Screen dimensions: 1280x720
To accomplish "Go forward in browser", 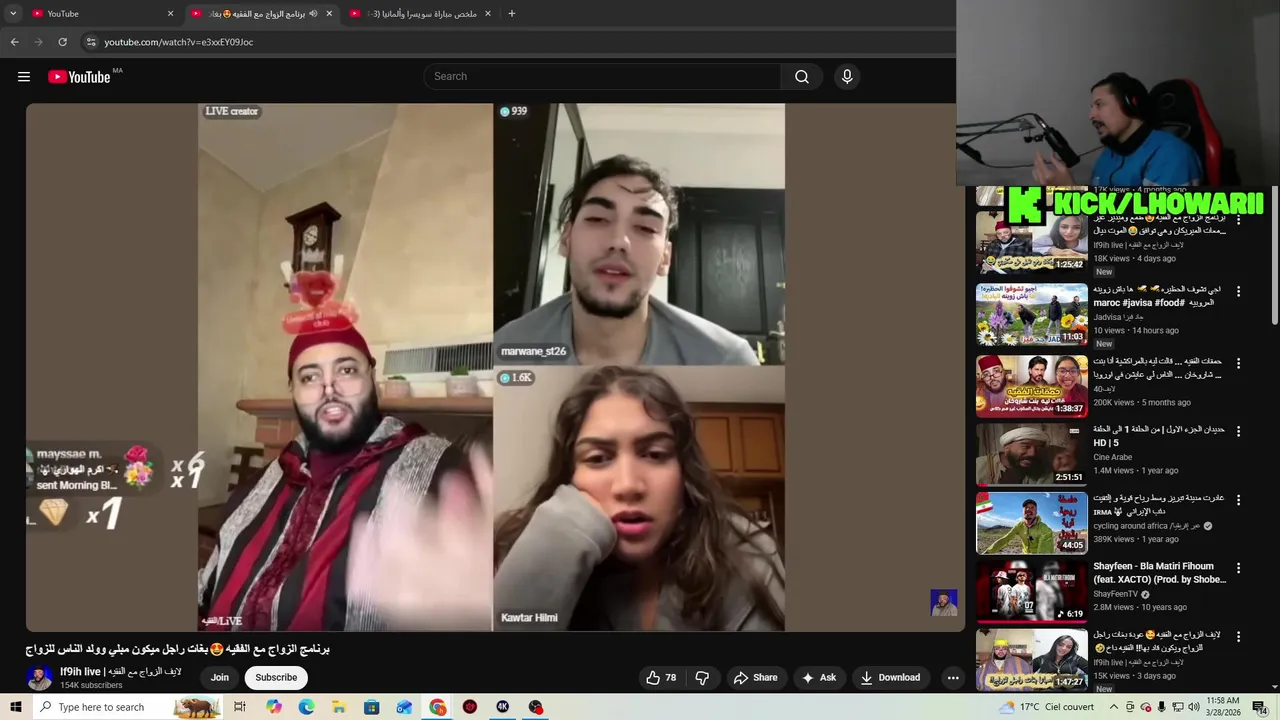I will click(38, 42).
